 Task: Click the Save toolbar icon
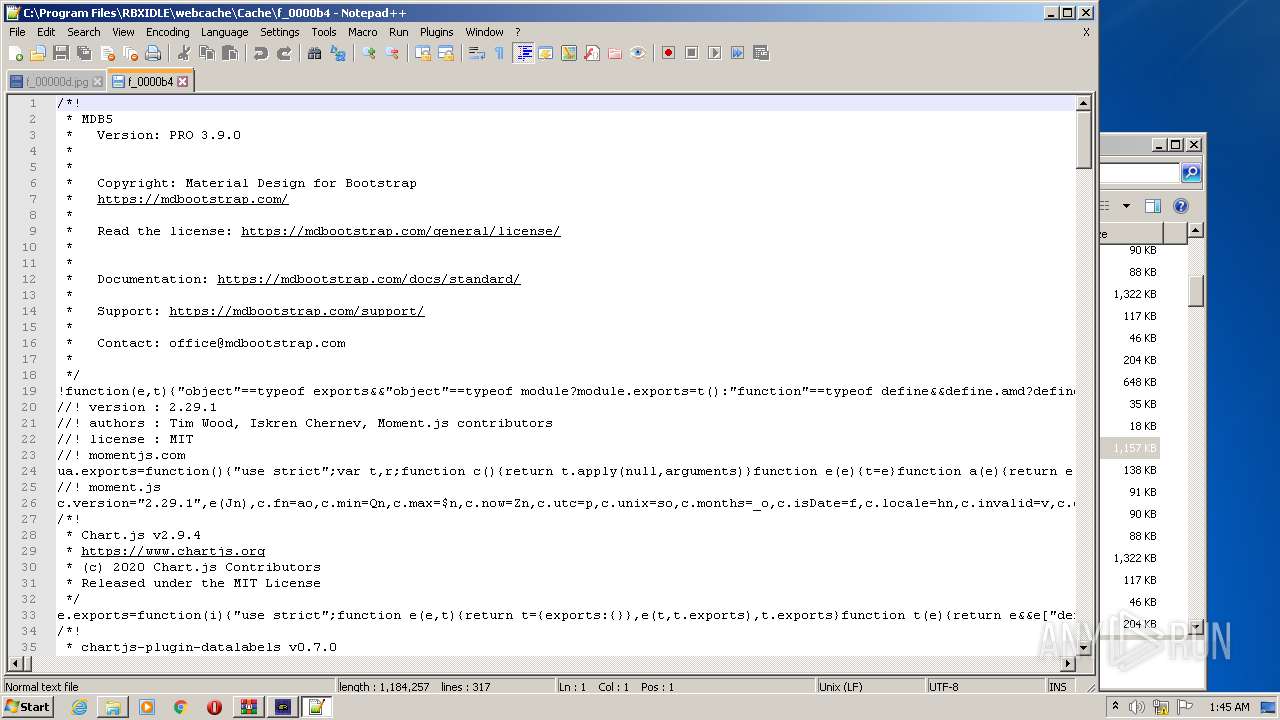pos(61,53)
